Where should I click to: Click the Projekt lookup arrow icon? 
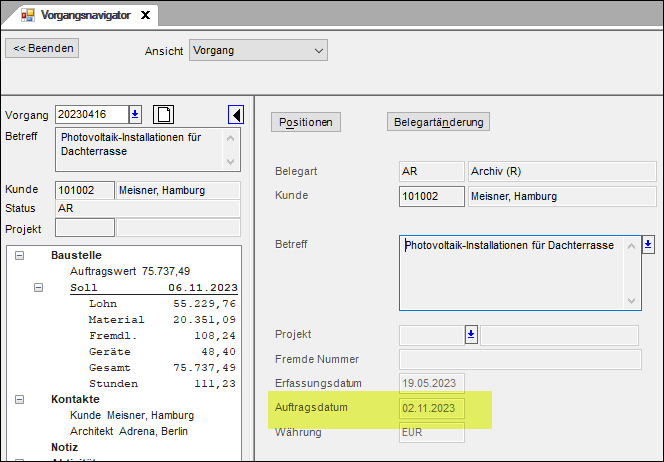pos(472,335)
